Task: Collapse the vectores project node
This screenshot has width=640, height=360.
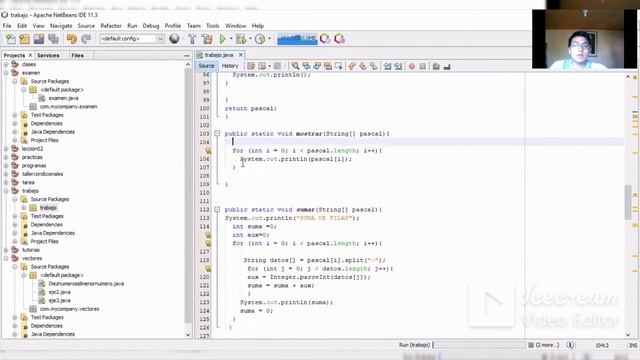Action: point(6,258)
